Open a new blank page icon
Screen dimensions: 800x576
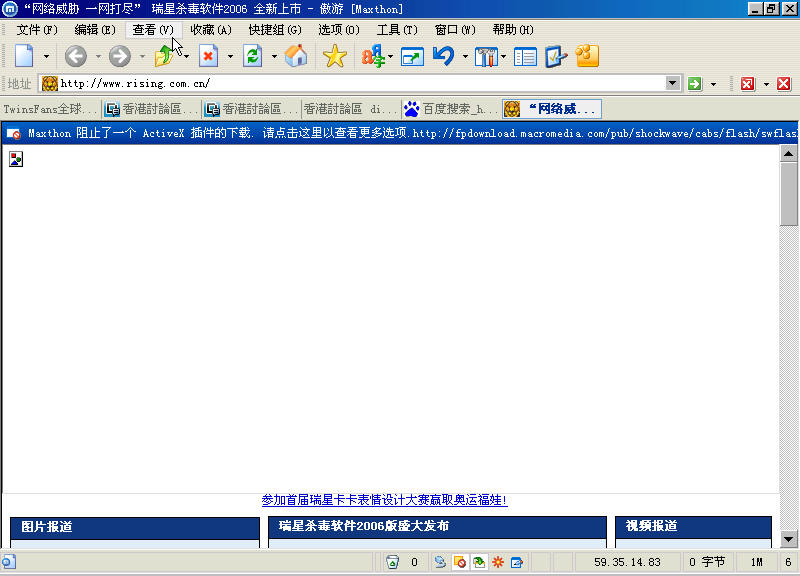coord(24,56)
